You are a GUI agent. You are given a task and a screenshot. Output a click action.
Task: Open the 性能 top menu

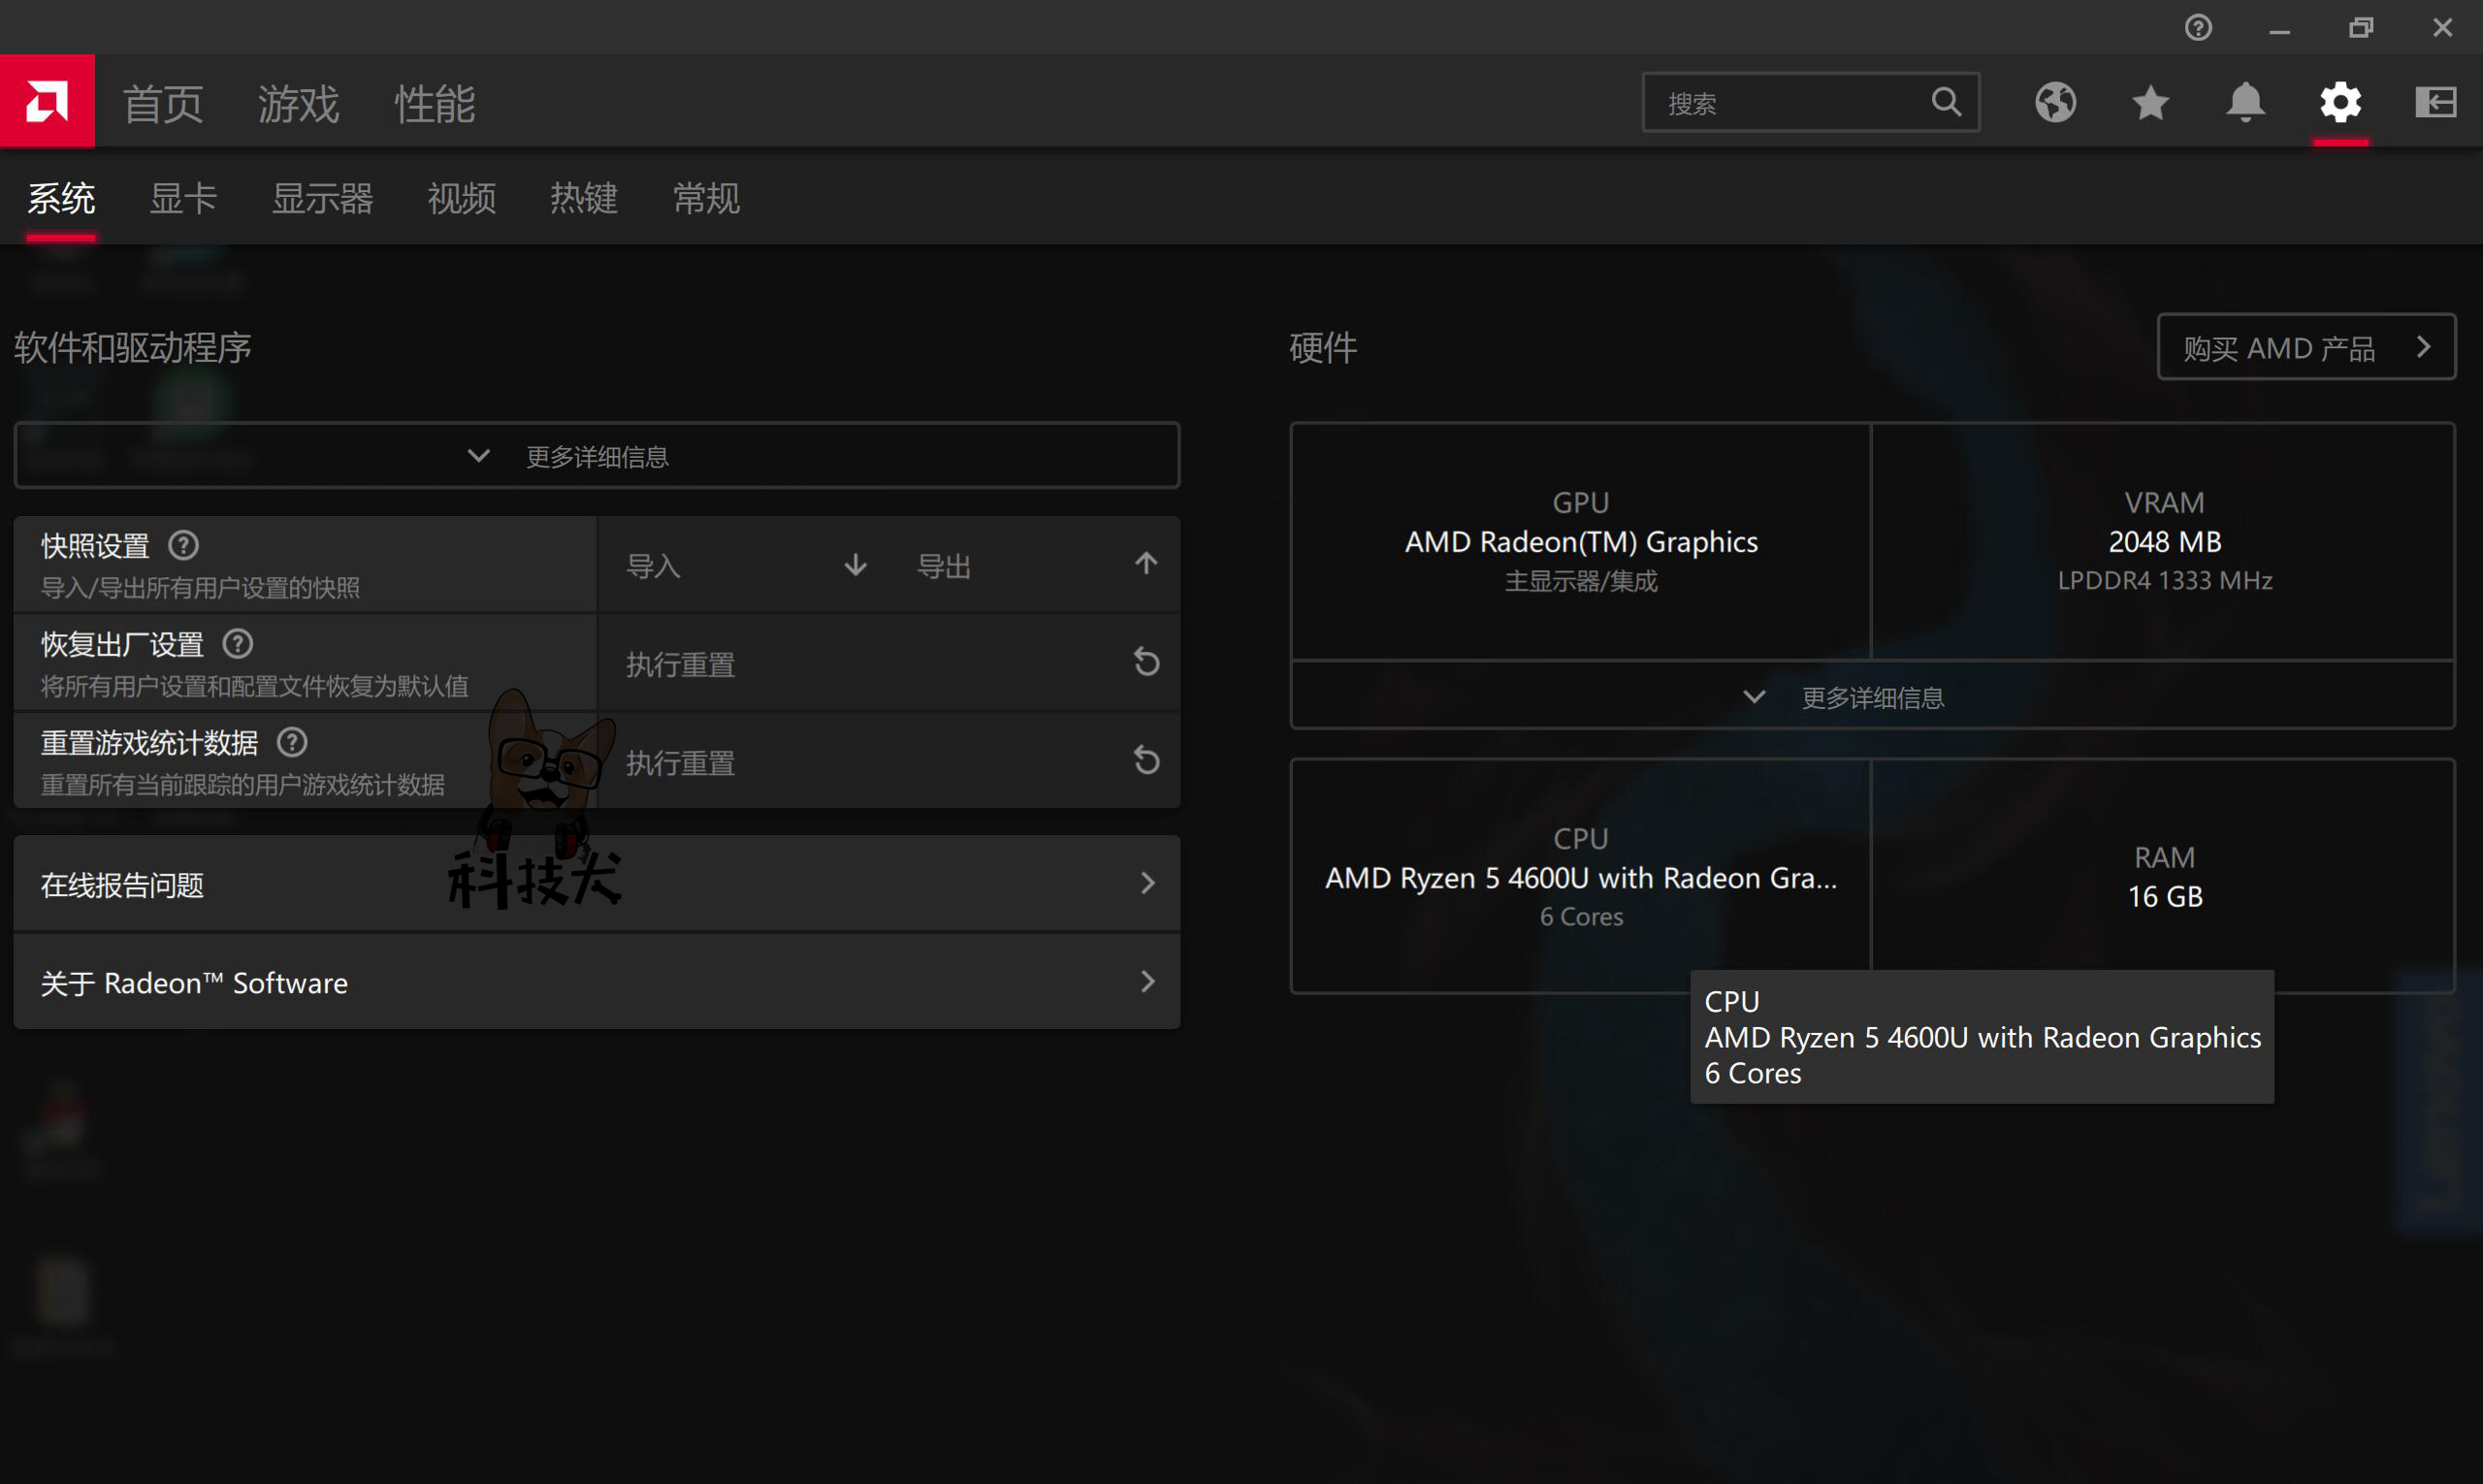[x=434, y=104]
